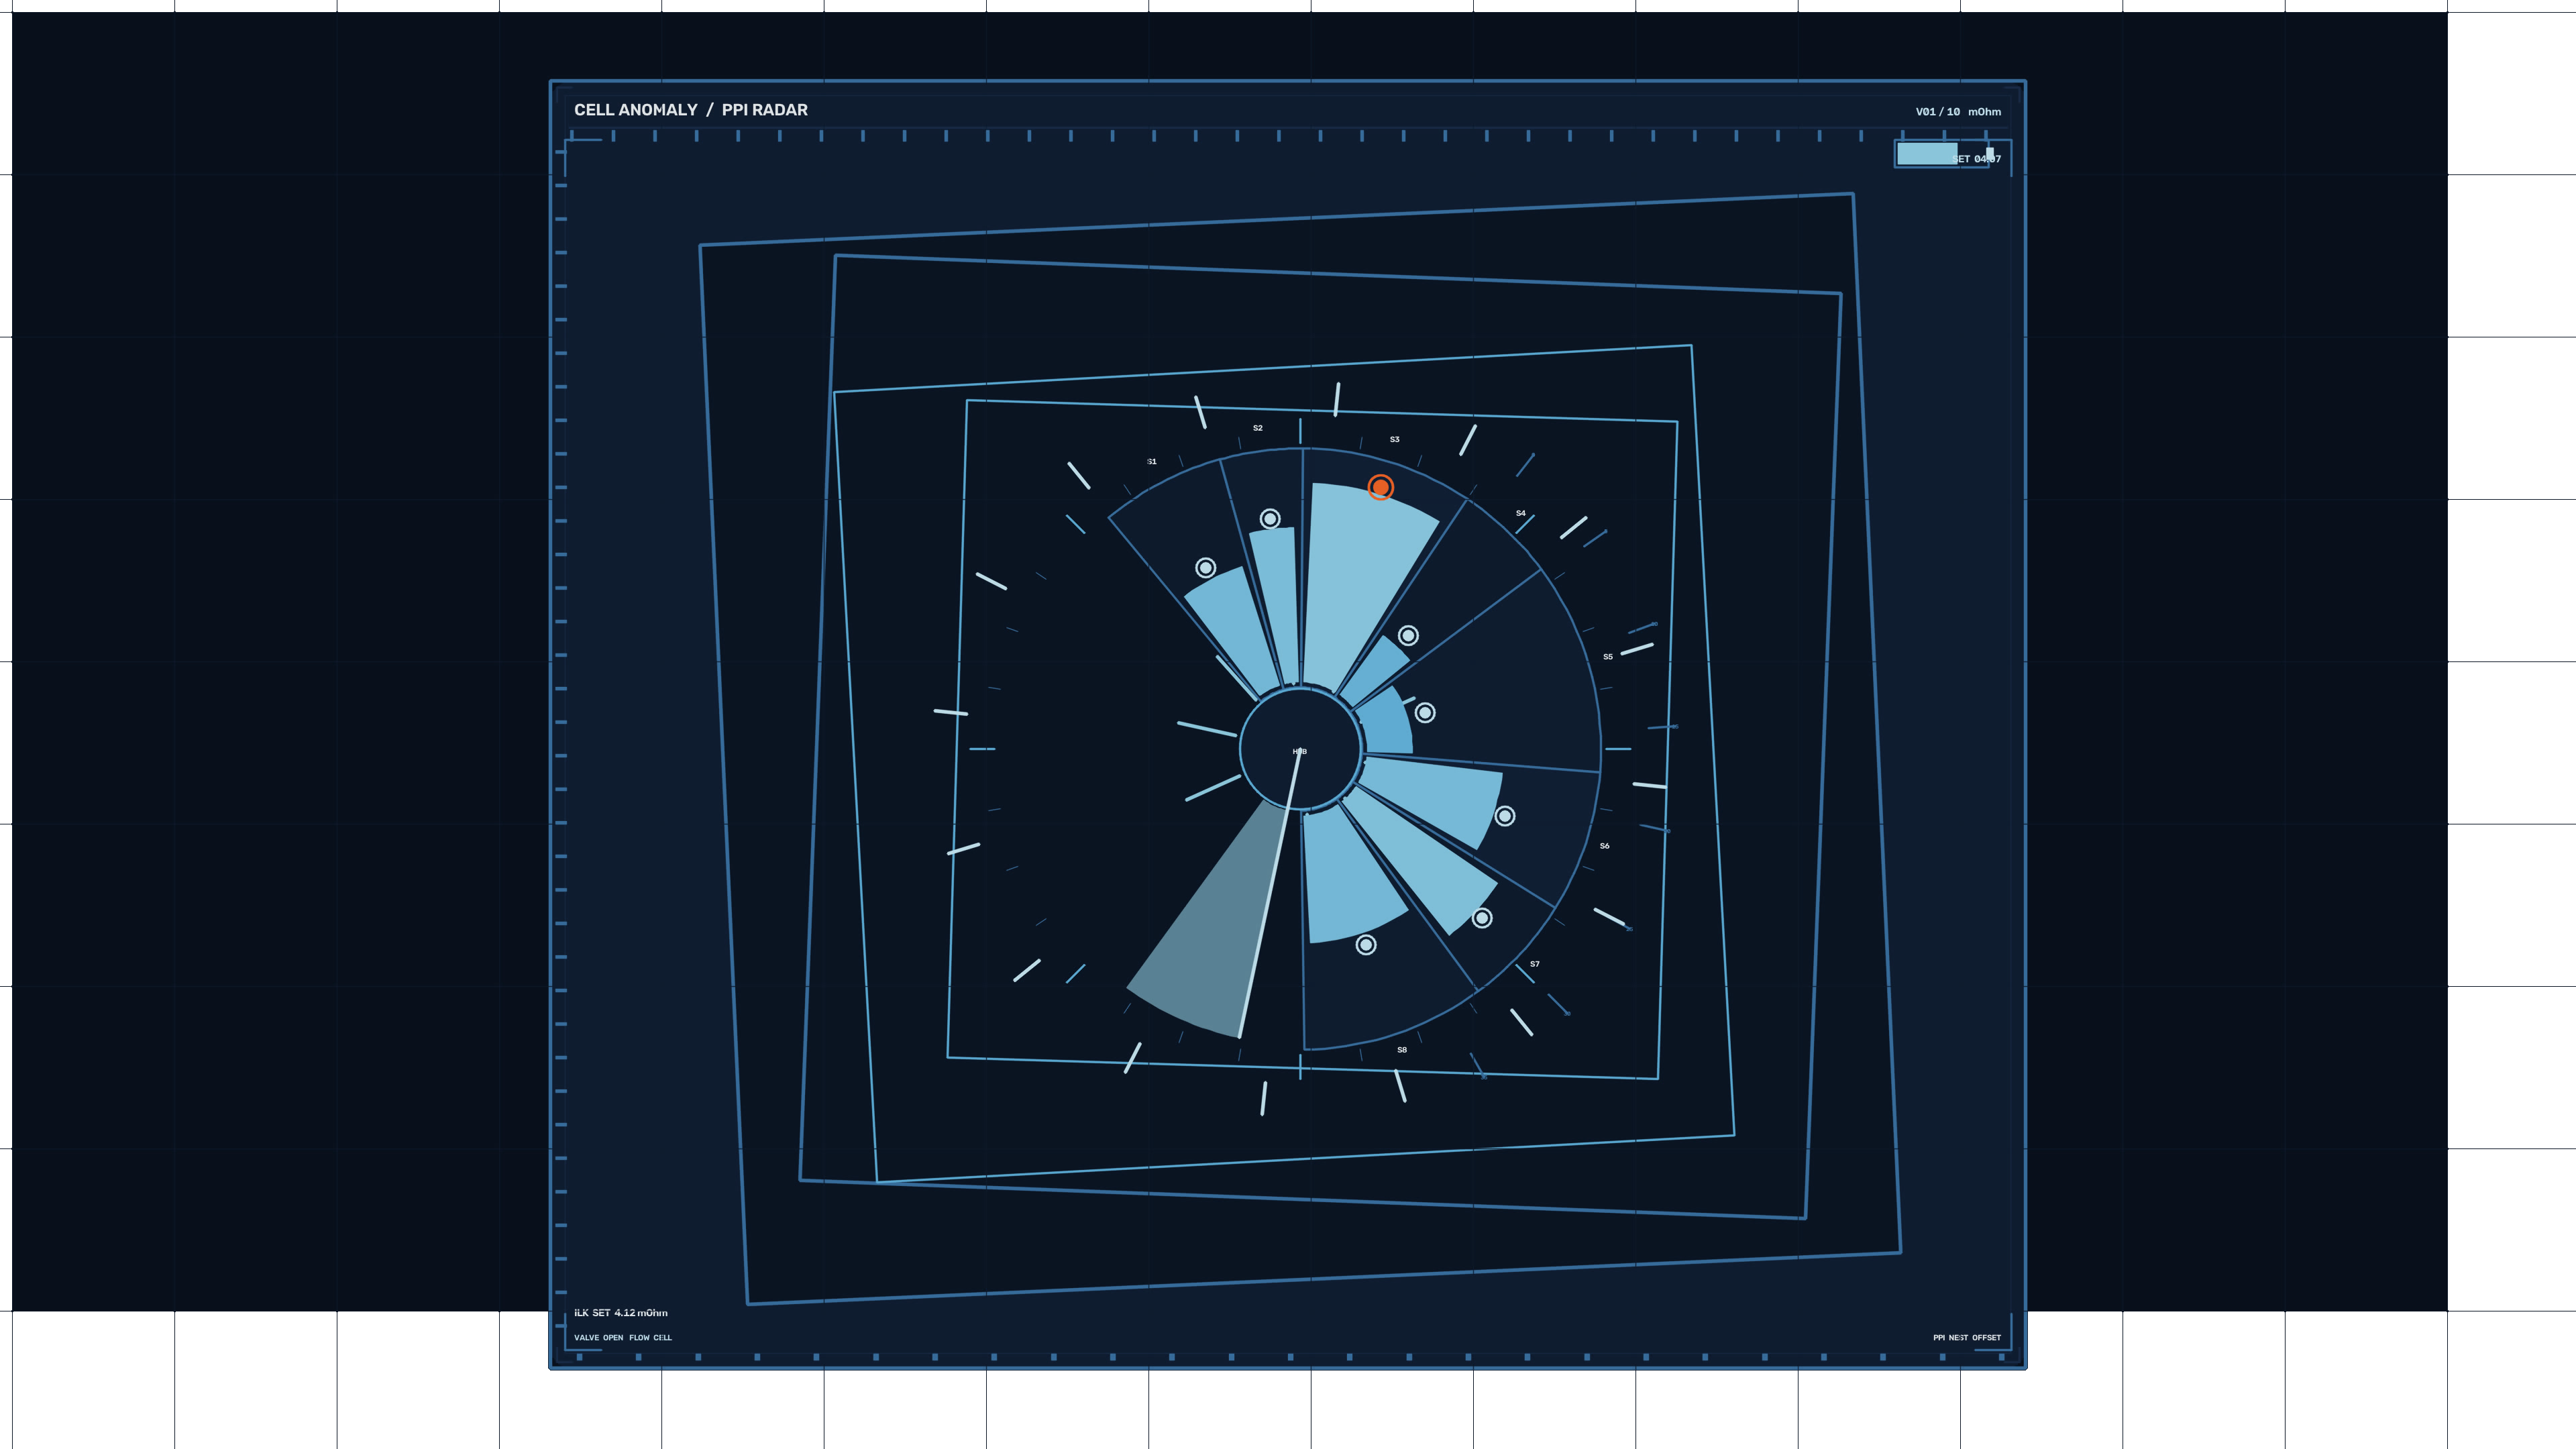
Task: Click the S5 sector label
Action: tap(1608, 657)
